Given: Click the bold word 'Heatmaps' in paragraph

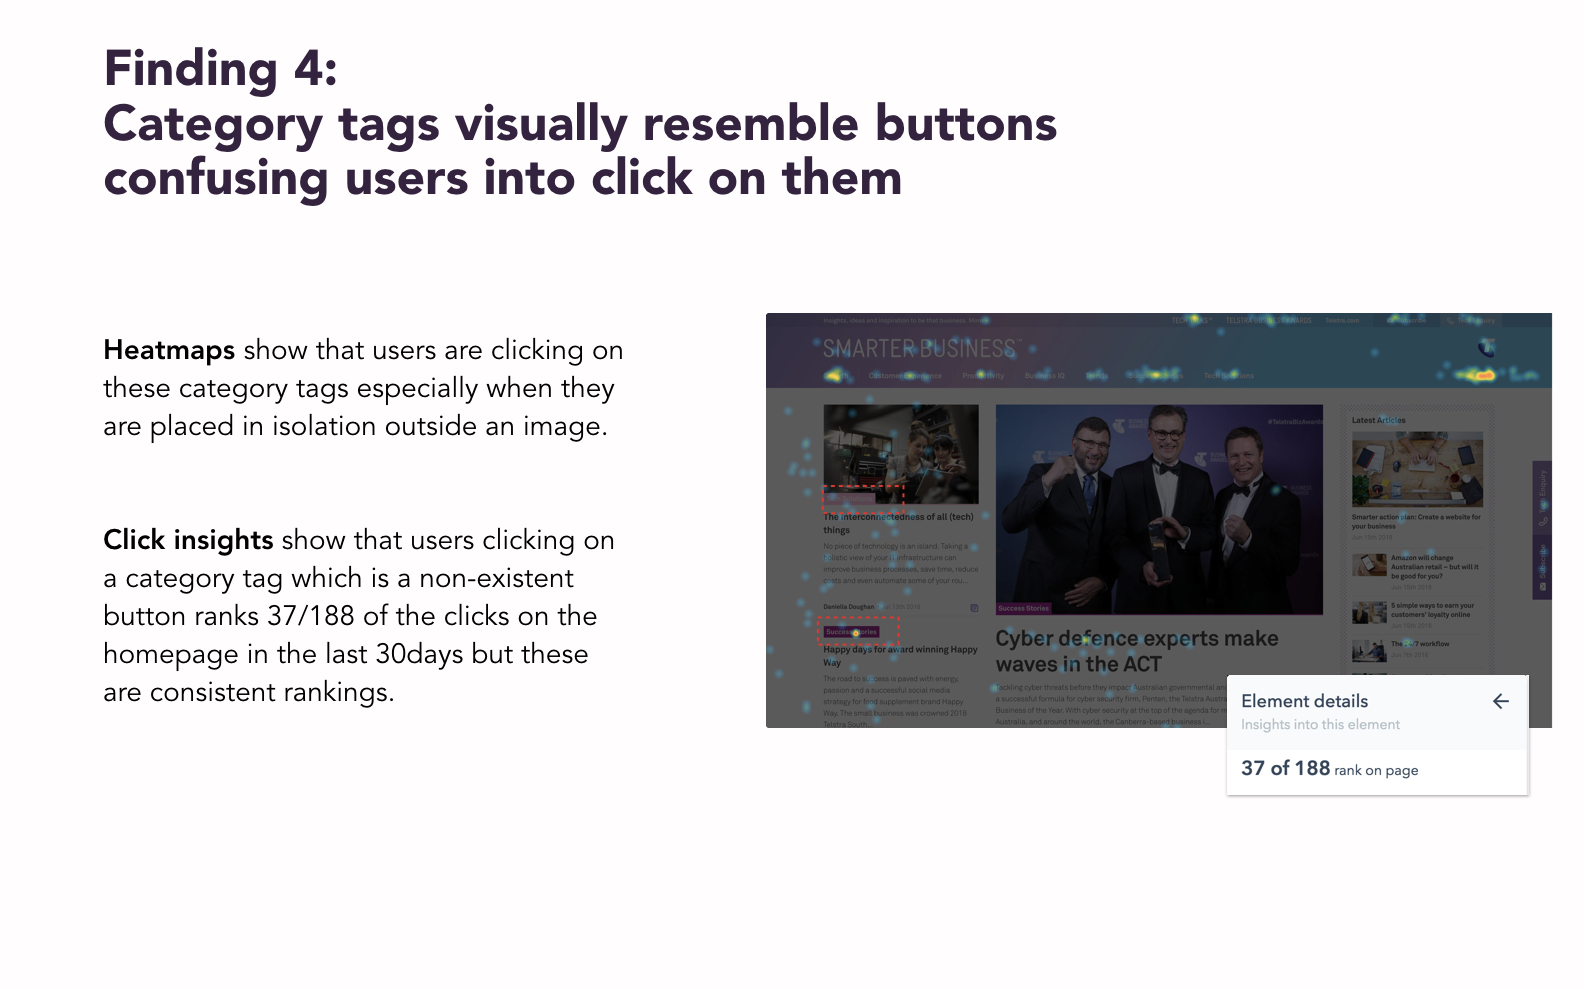Looking at the screenshot, I should coord(169,350).
